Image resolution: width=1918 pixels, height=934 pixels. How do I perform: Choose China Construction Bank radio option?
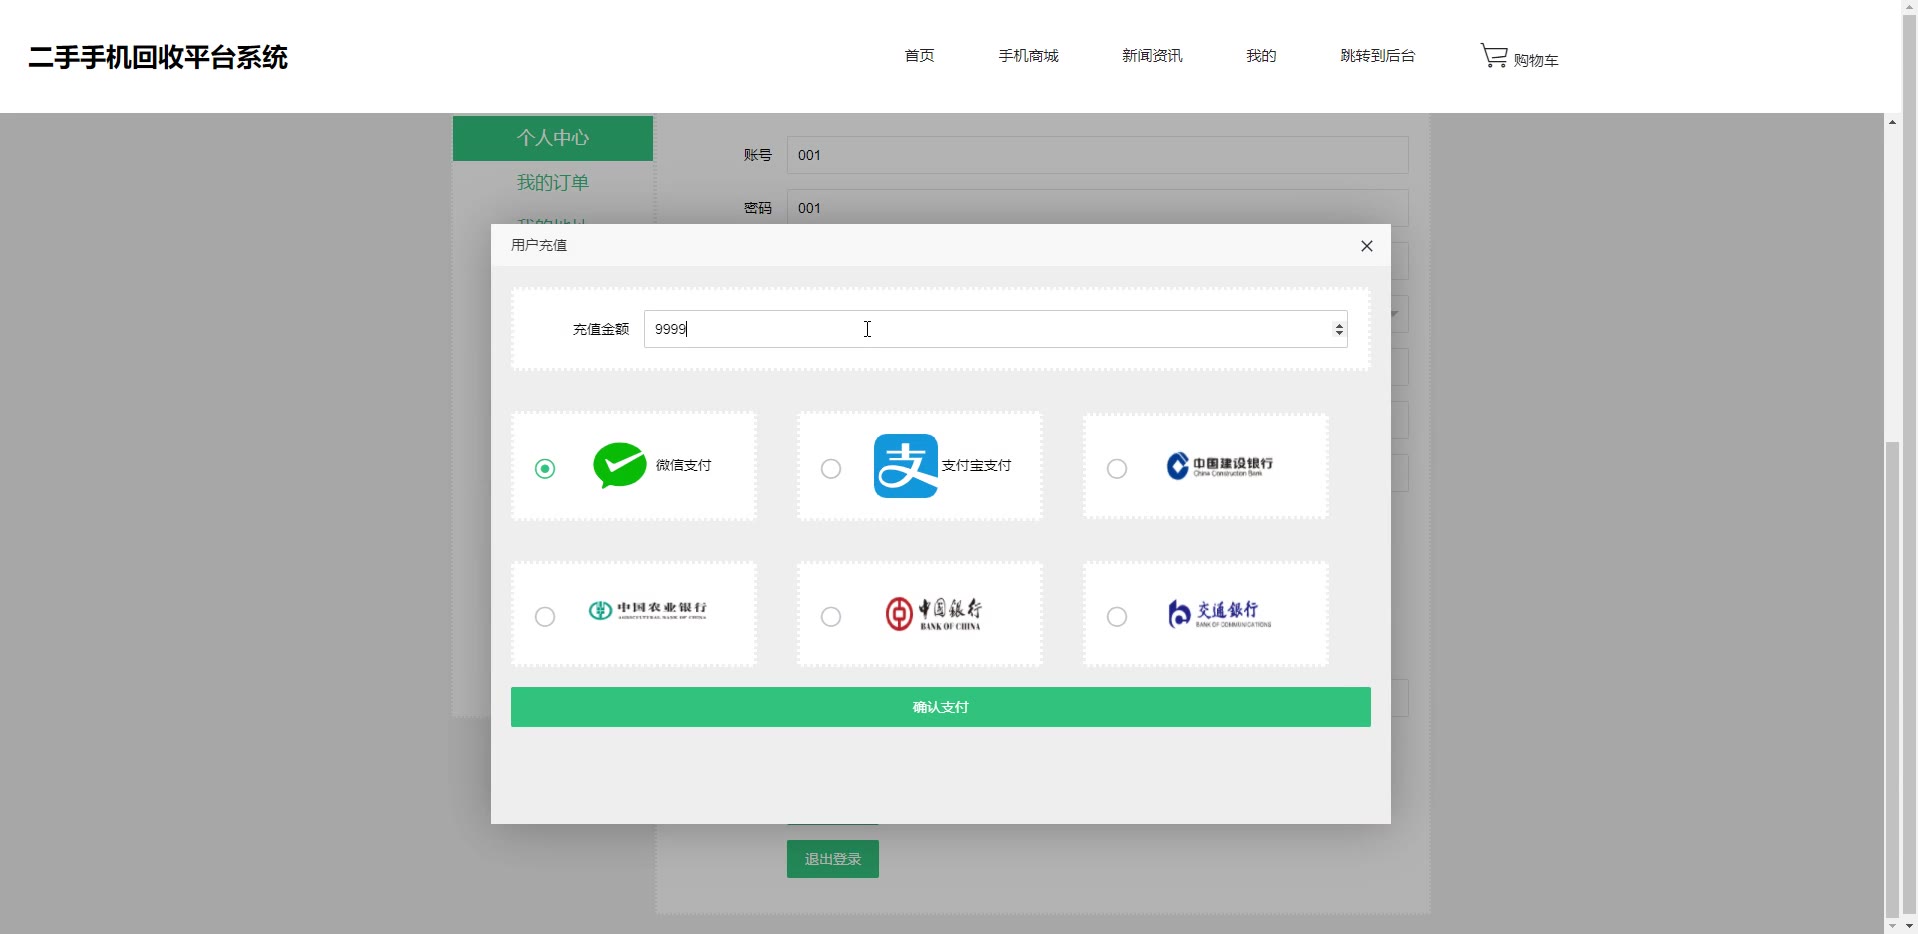(x=1117, y=468)
